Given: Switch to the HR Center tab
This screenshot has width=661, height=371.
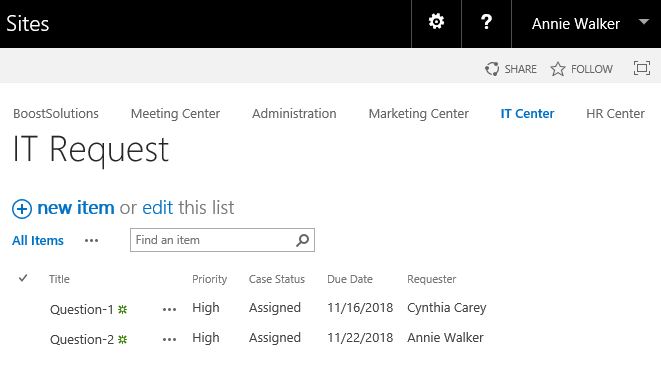Looking at the screenshot, I should pos(615,113).
